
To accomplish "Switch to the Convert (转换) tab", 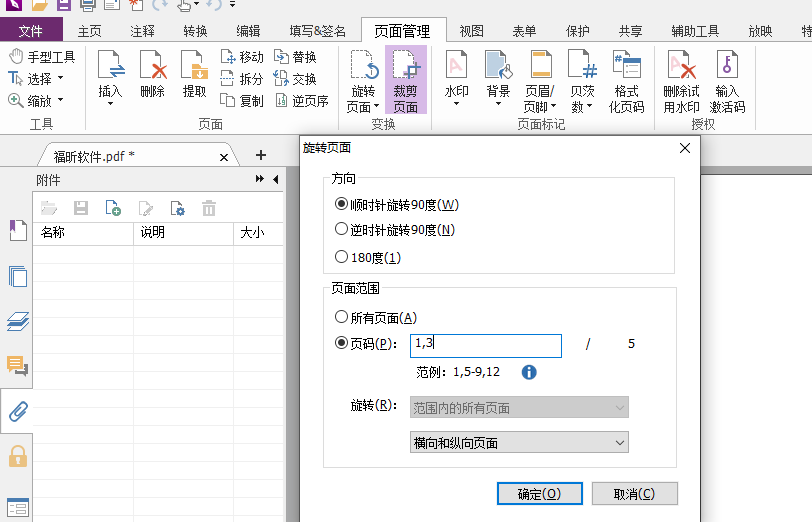I will (x=195, y=31).
